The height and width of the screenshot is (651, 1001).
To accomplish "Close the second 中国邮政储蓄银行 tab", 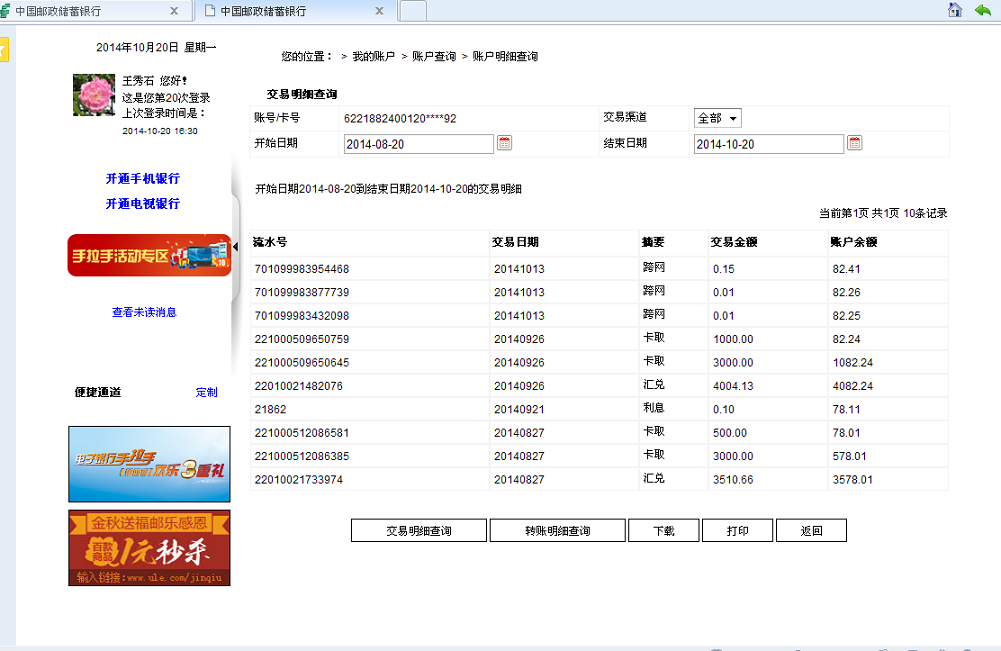I will click(379, 11).
